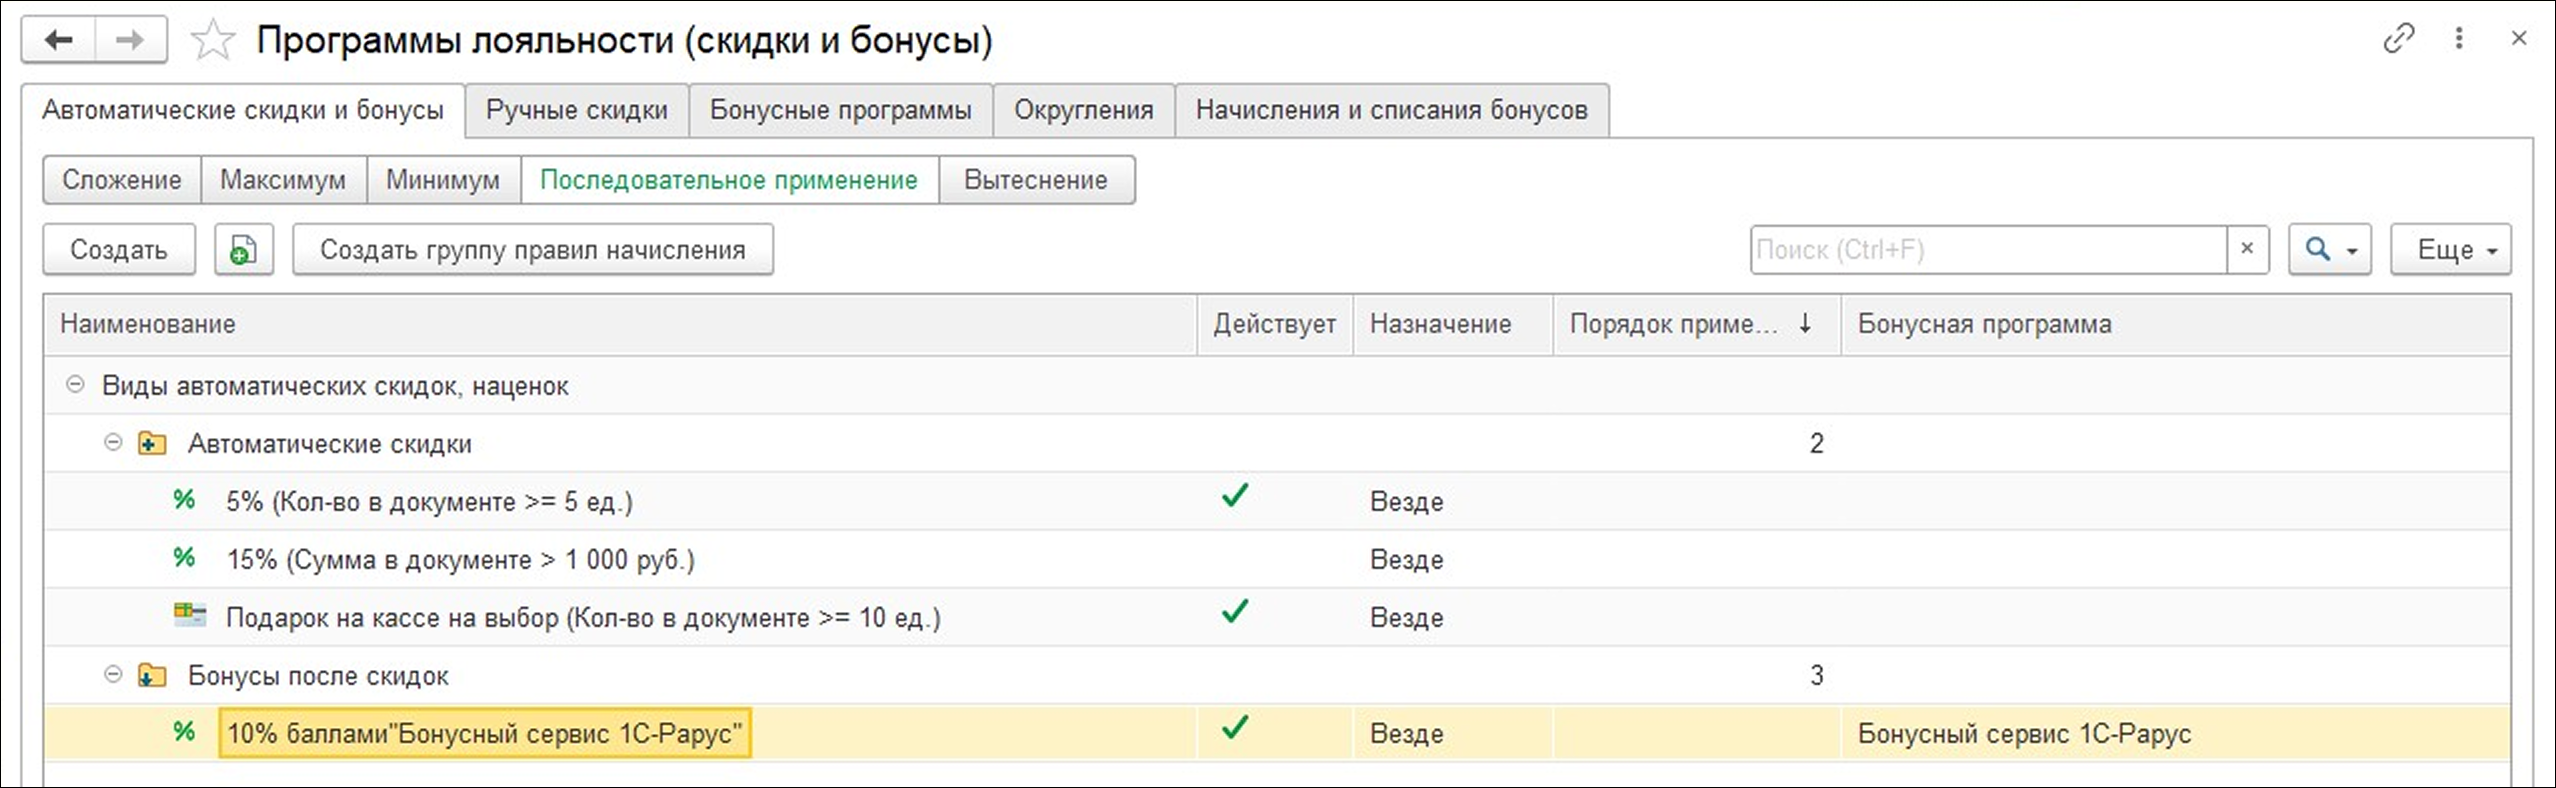Open the magnifier search options dropdown
This screenshot has width=2556, height=788.
pos(2329,250)
